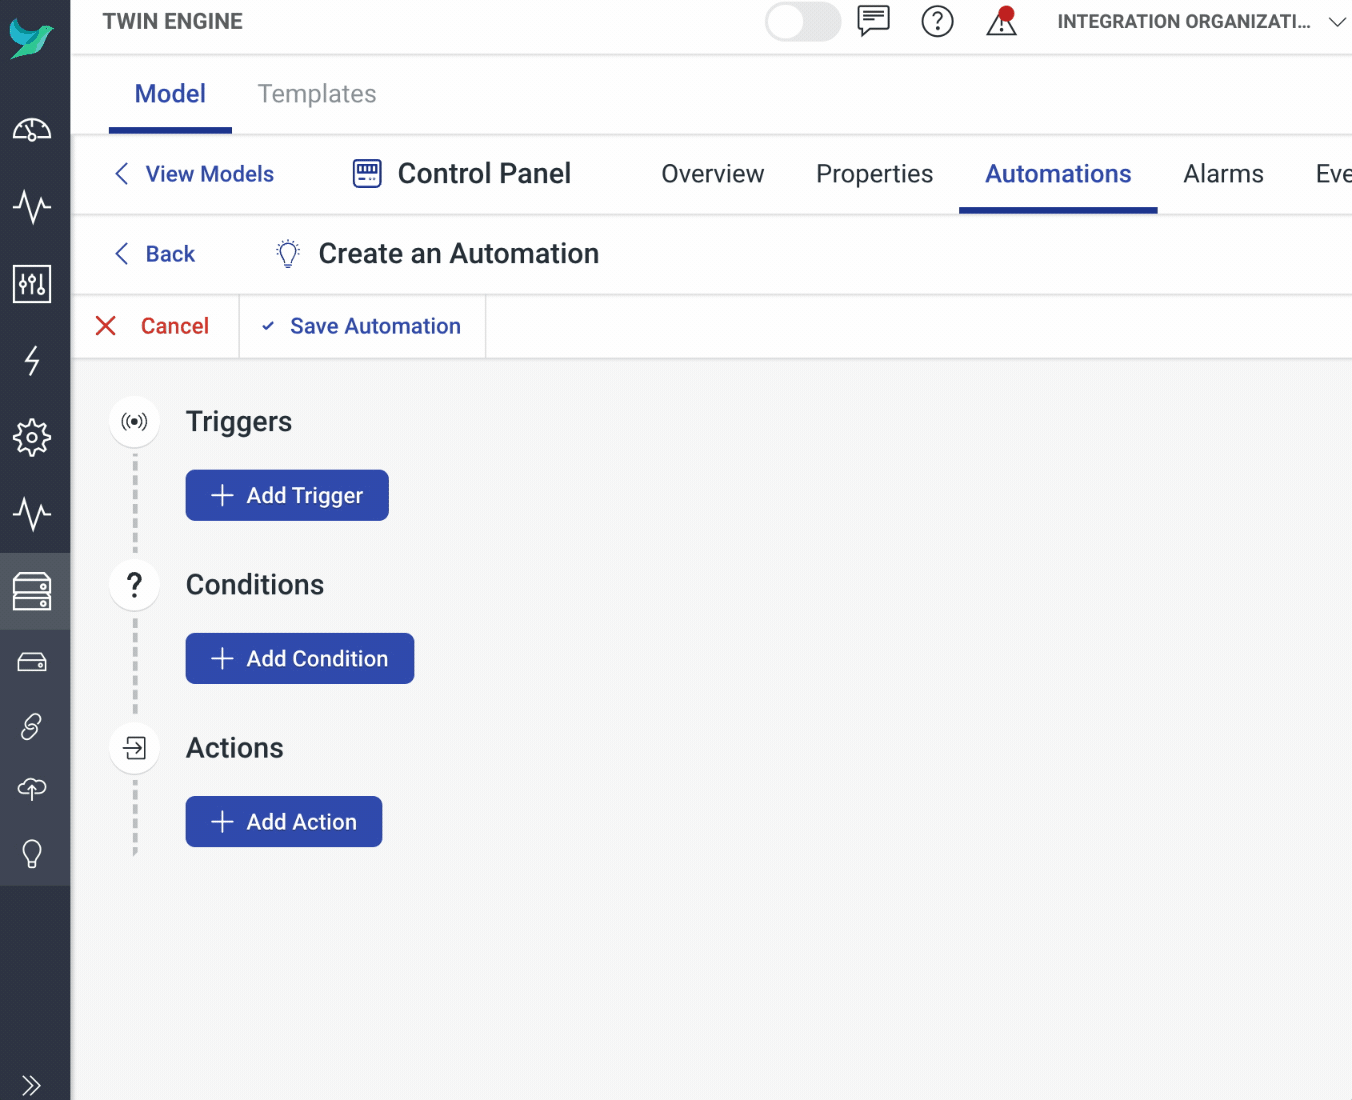Click Add Action button

tap(284, 821)
